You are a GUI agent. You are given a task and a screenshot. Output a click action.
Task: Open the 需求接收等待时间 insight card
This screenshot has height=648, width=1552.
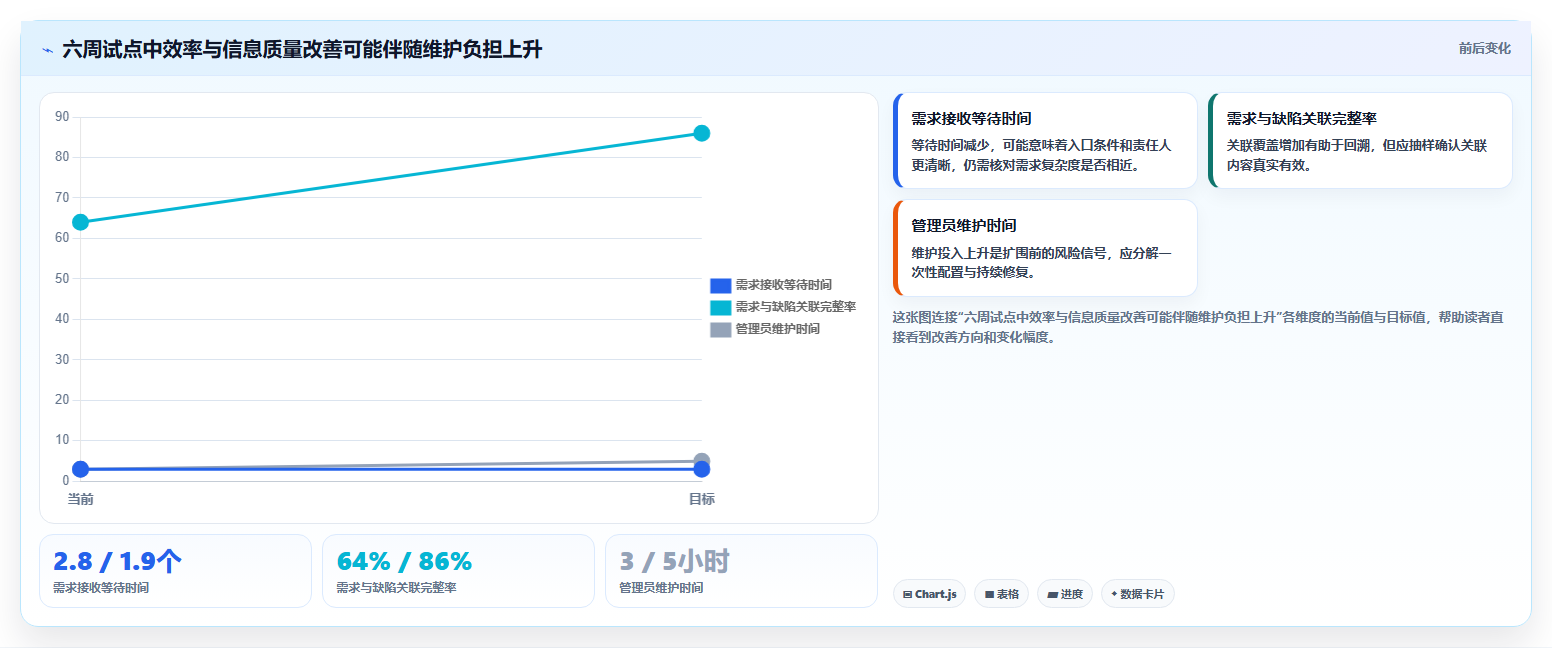(1045, 141)
